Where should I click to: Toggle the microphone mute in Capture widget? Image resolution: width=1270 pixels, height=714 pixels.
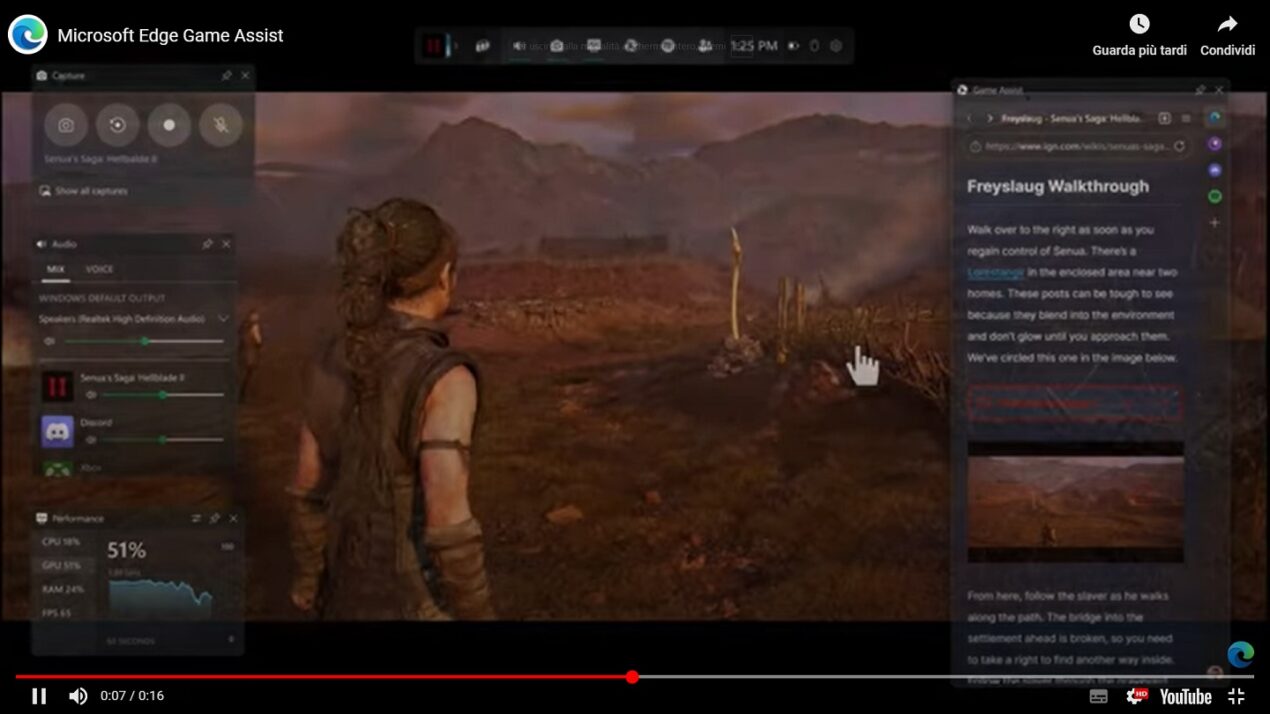point(221,124)
